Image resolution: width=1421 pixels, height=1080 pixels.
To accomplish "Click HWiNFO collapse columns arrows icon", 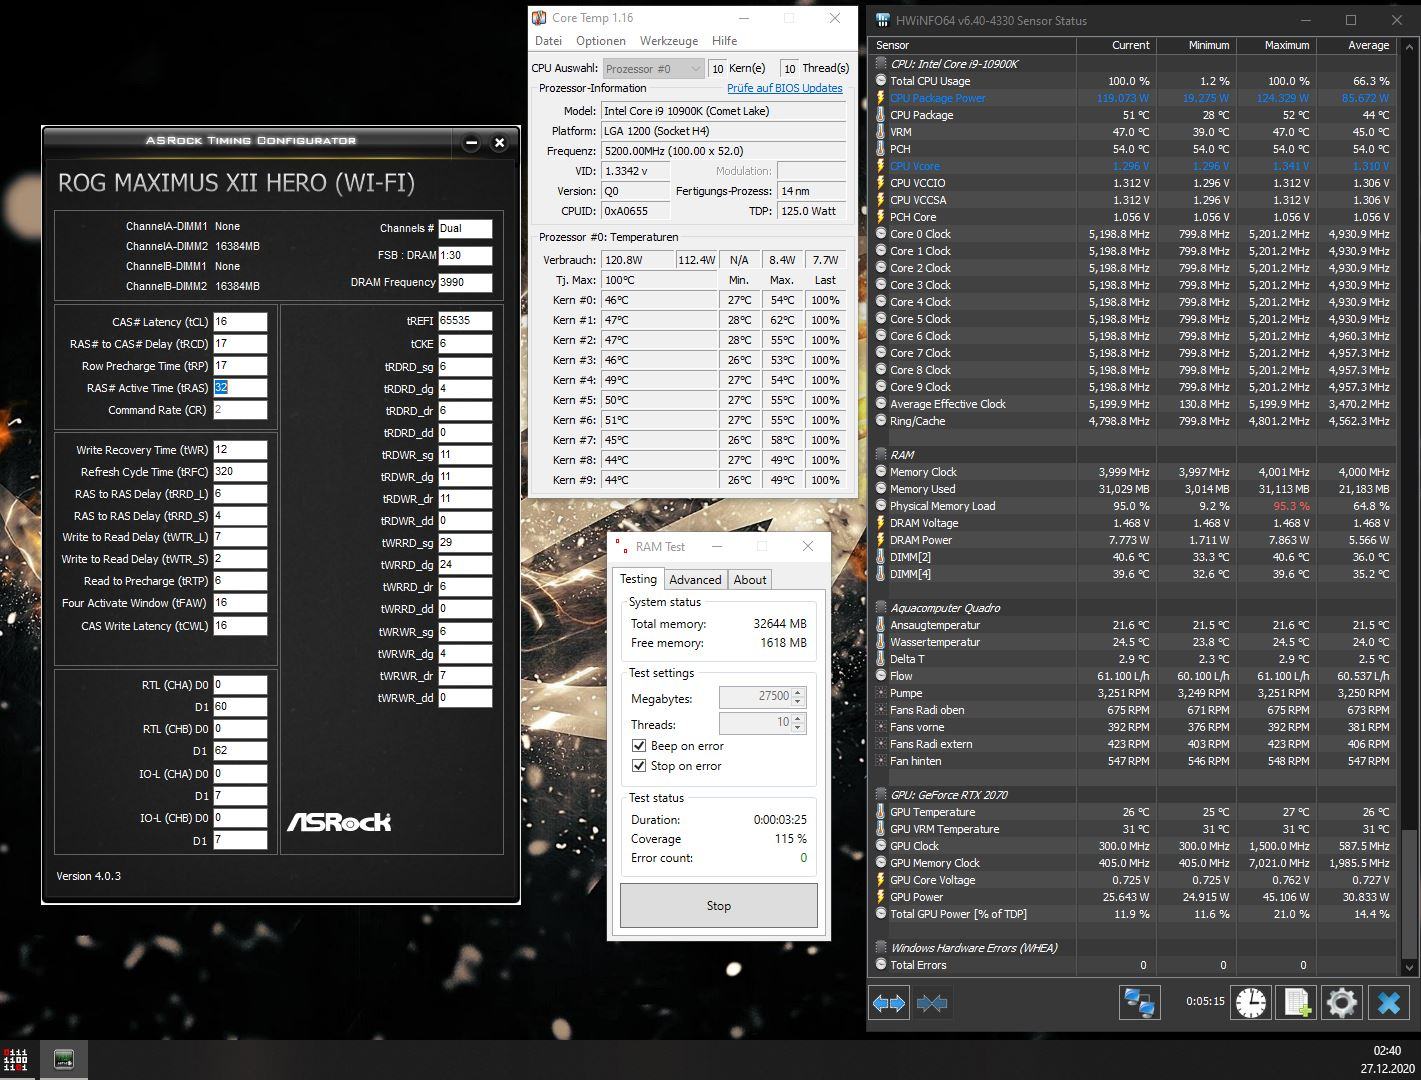I will (932, 1002).
